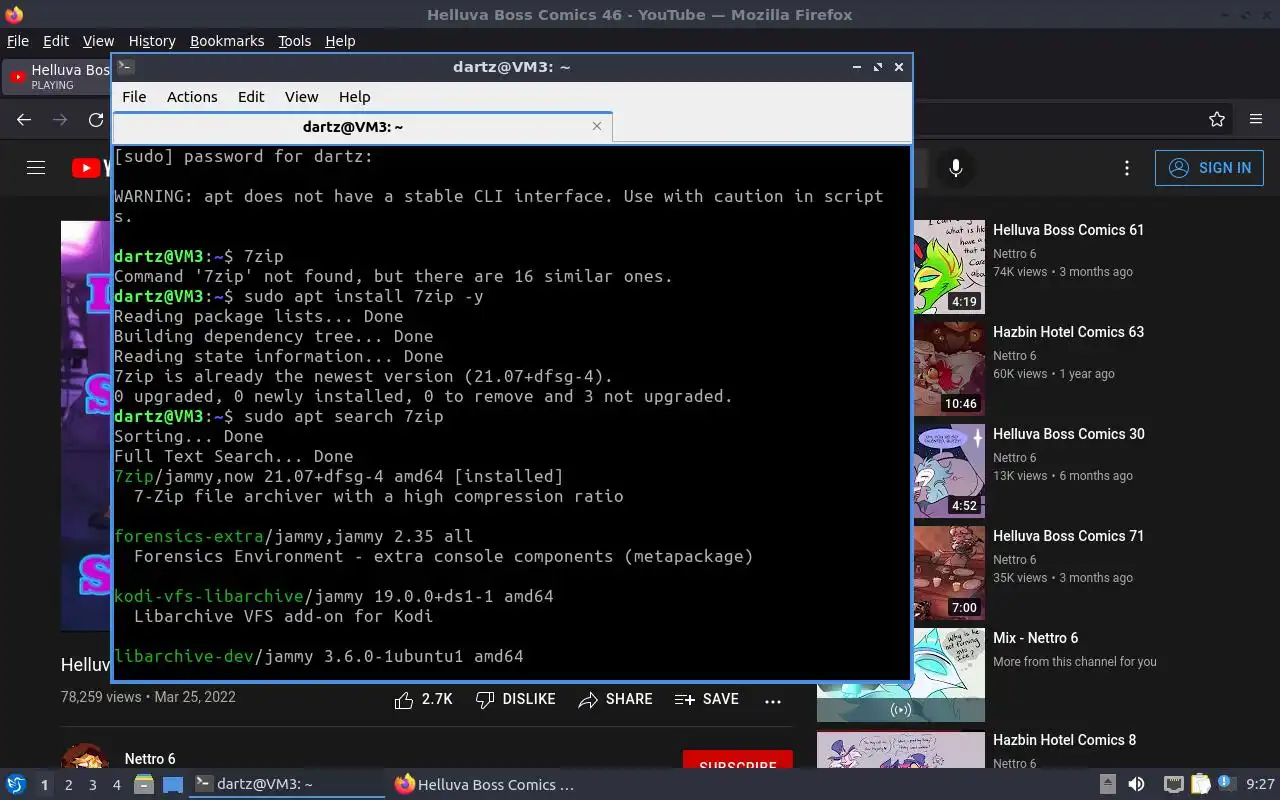Click the terminal icon in terminal title bar
1280x800 pixels.
[x=125, y=67]
